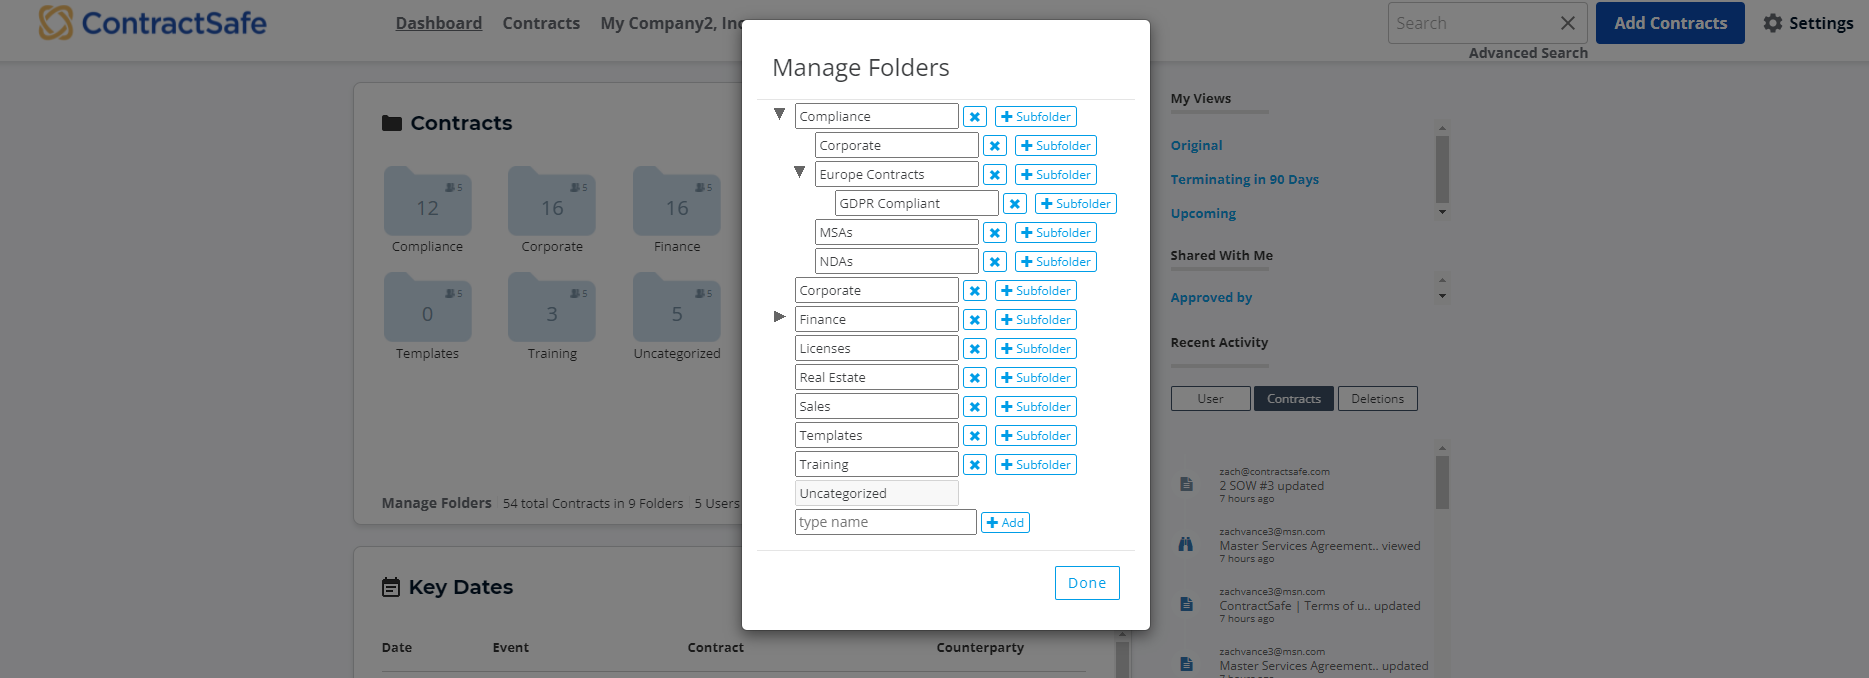Add a subfolder to MSAs
The width and height of the screenshot is (1869, 678).
1056,233
